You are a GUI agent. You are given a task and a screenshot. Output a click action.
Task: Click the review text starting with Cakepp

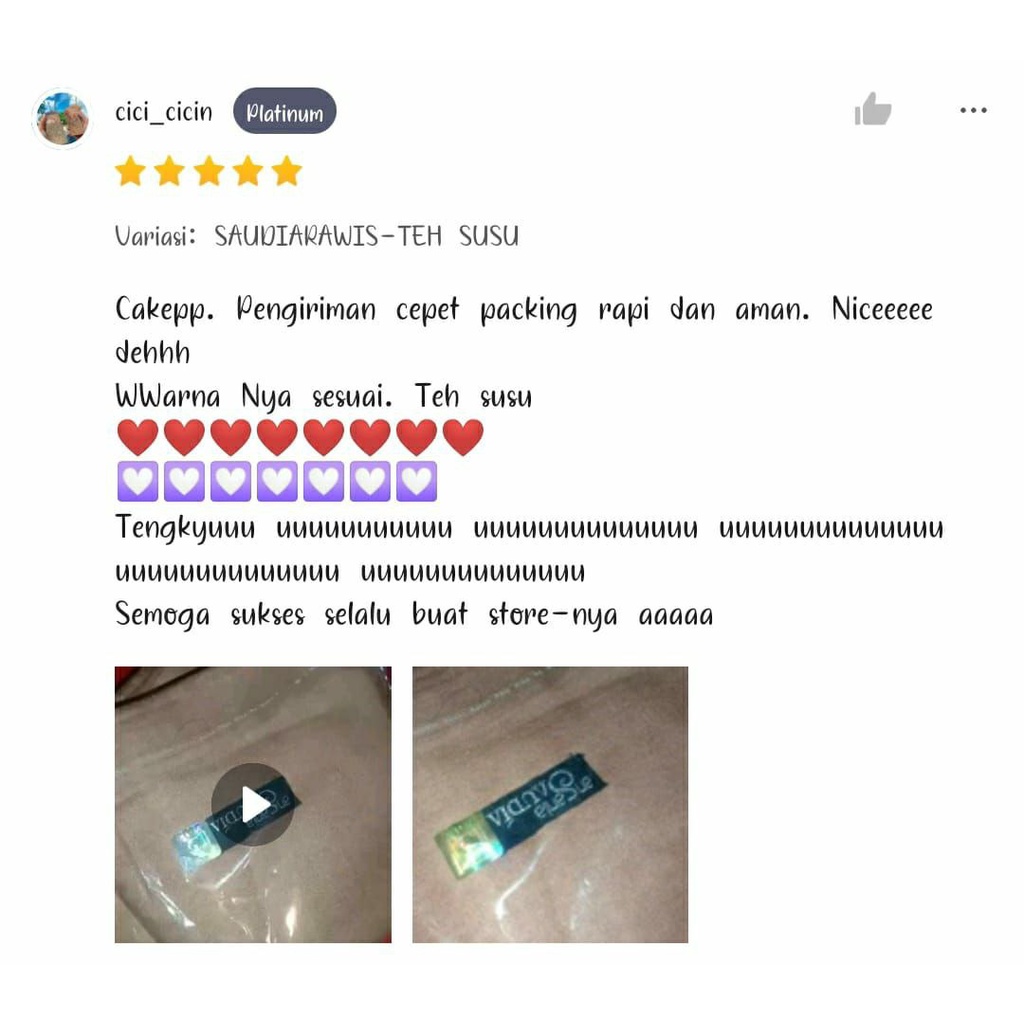point(524,330)
